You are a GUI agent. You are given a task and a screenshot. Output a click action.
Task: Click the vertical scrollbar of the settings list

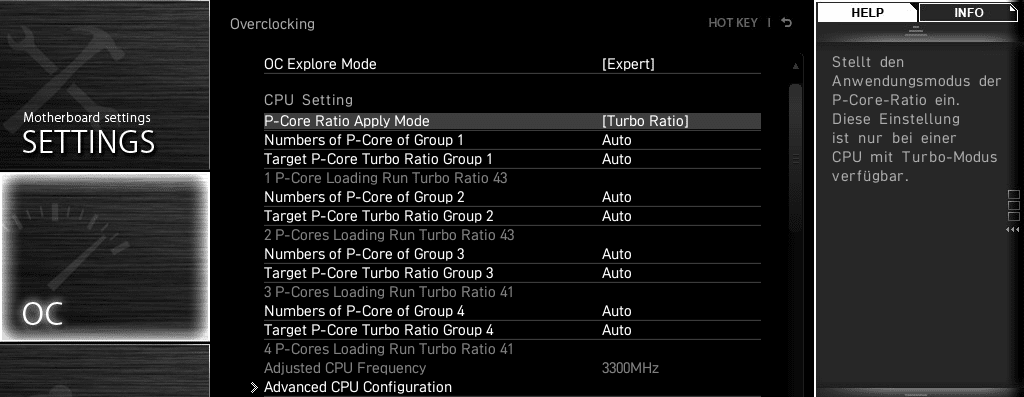pos(795,157)
